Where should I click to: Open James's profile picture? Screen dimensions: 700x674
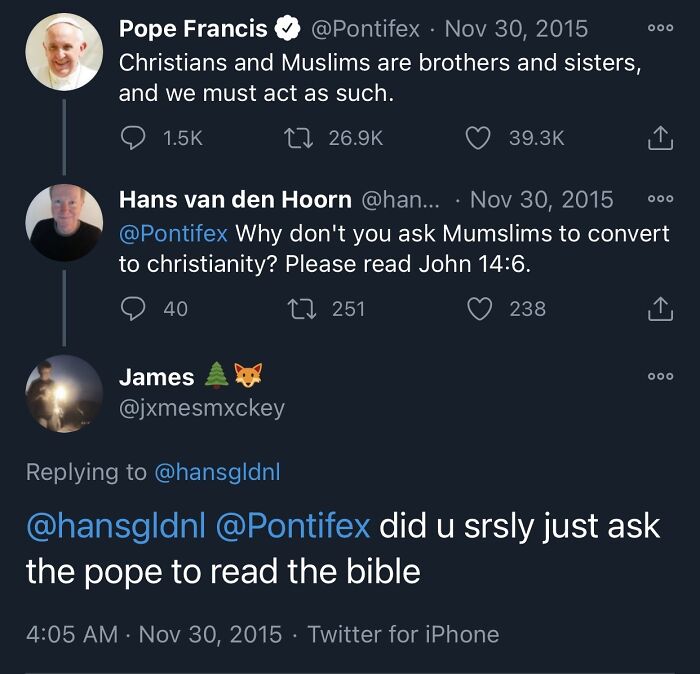(64, 393)
